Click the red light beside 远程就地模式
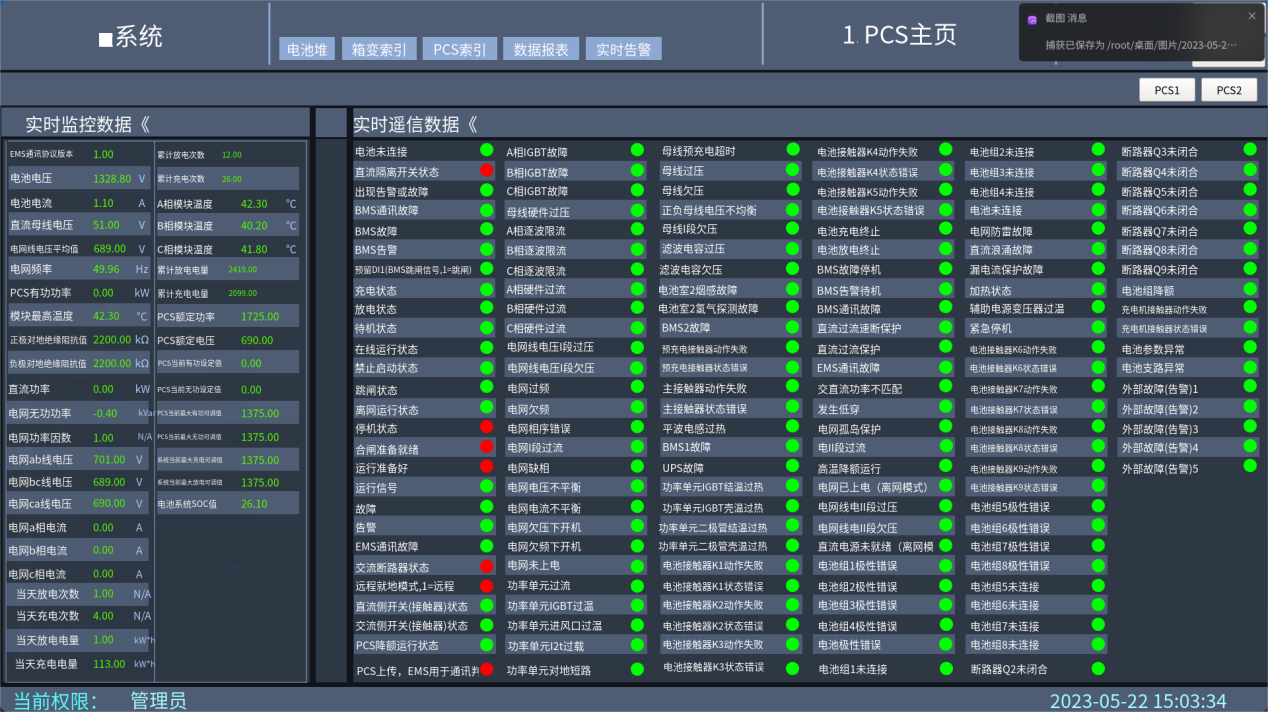Screen dimensions: 1268x712 [x=486, y=585]
